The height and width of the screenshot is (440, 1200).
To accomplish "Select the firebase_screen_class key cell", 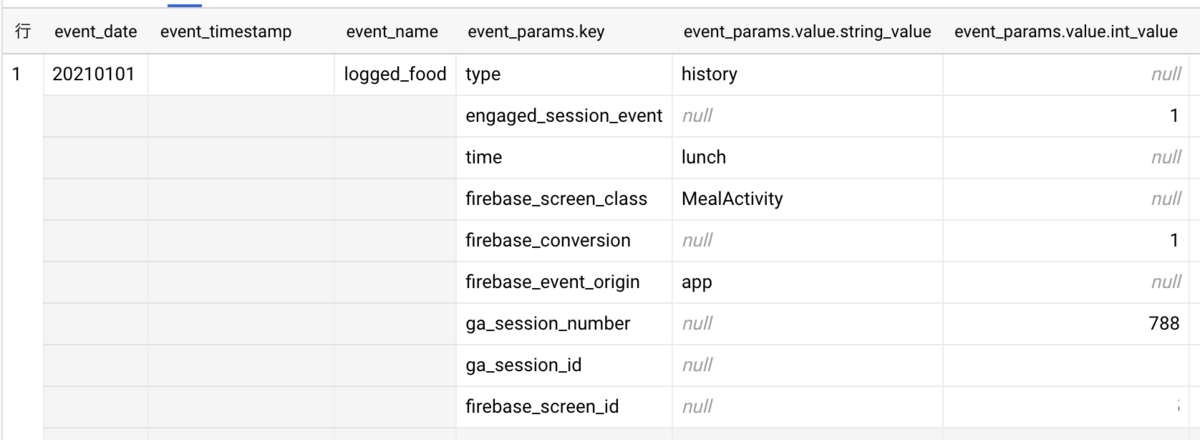I will [564, 199].
